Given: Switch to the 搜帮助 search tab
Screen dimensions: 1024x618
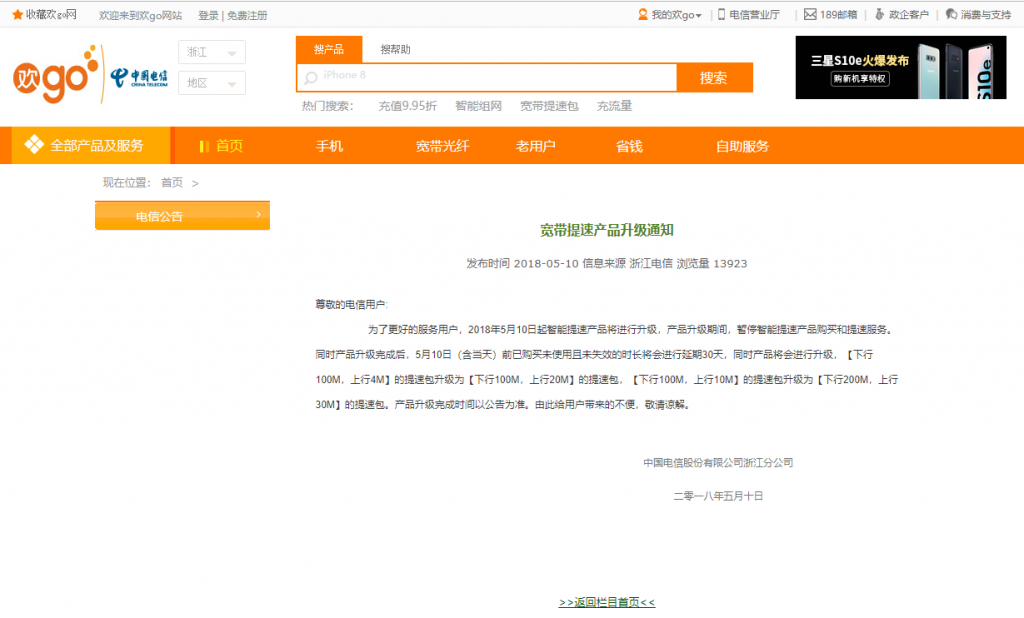Looking at the screenshot, I should (396, 49).
